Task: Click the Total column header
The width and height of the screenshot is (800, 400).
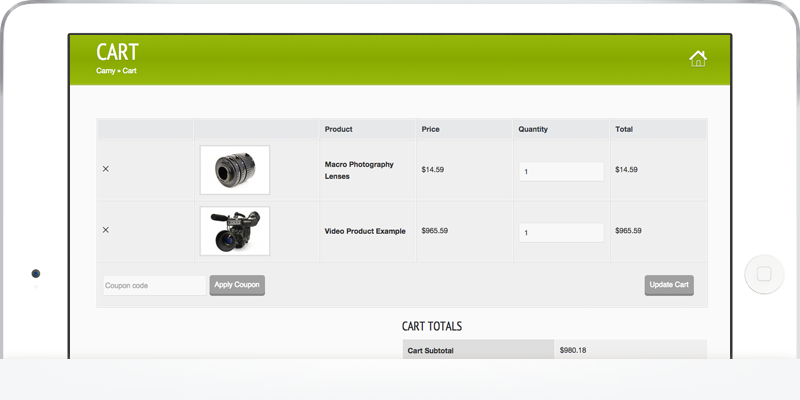Action: (x=624, y=129)
